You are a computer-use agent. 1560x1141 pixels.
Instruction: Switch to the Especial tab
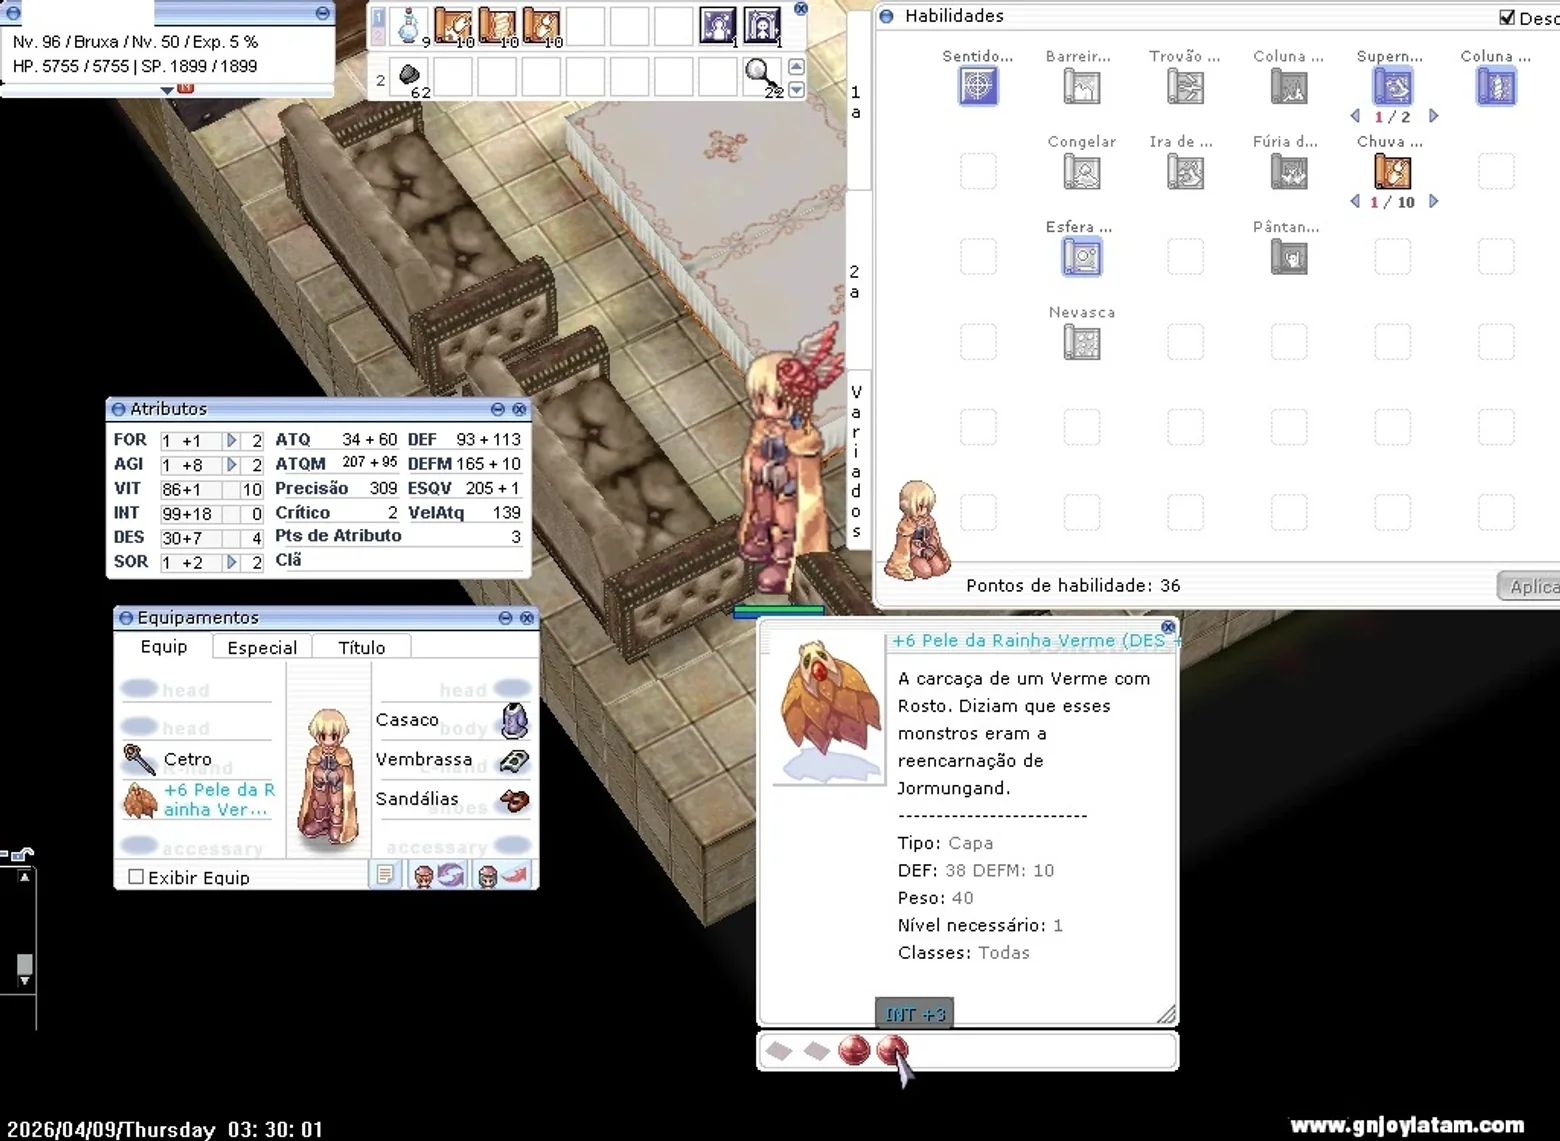pyautogui.click(x=262, y=648)
